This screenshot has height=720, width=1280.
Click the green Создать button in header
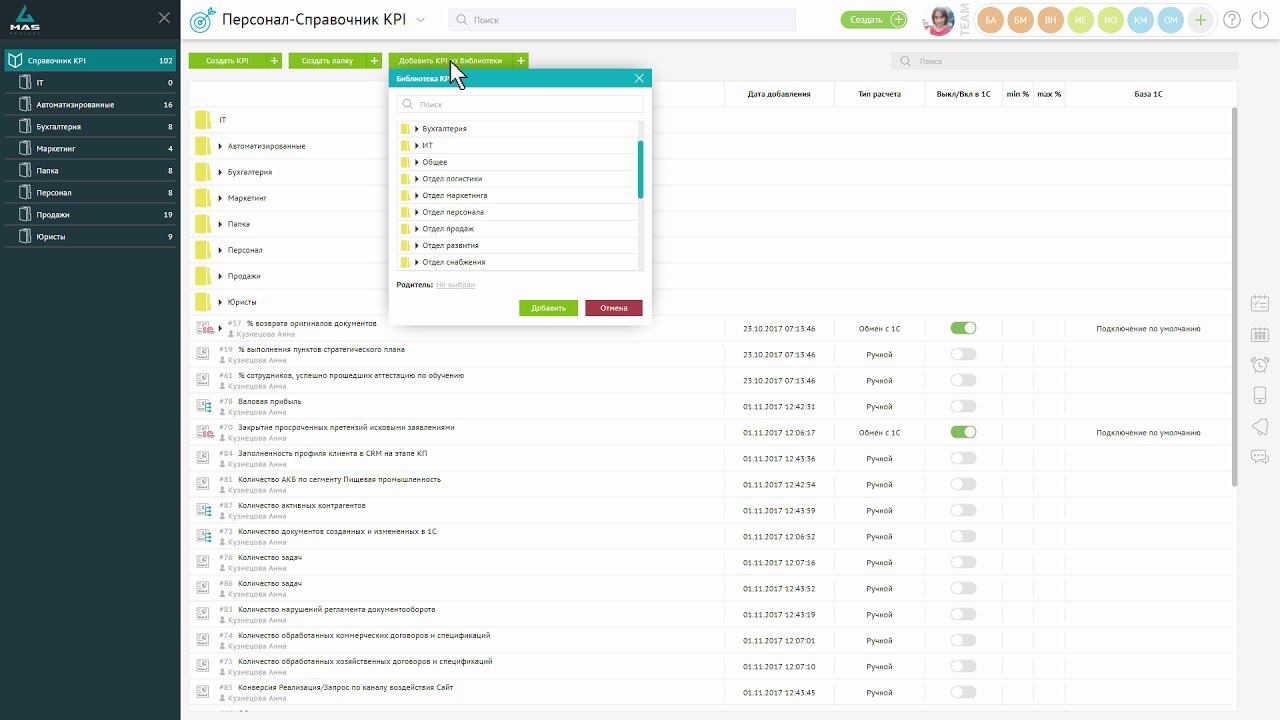874,20
